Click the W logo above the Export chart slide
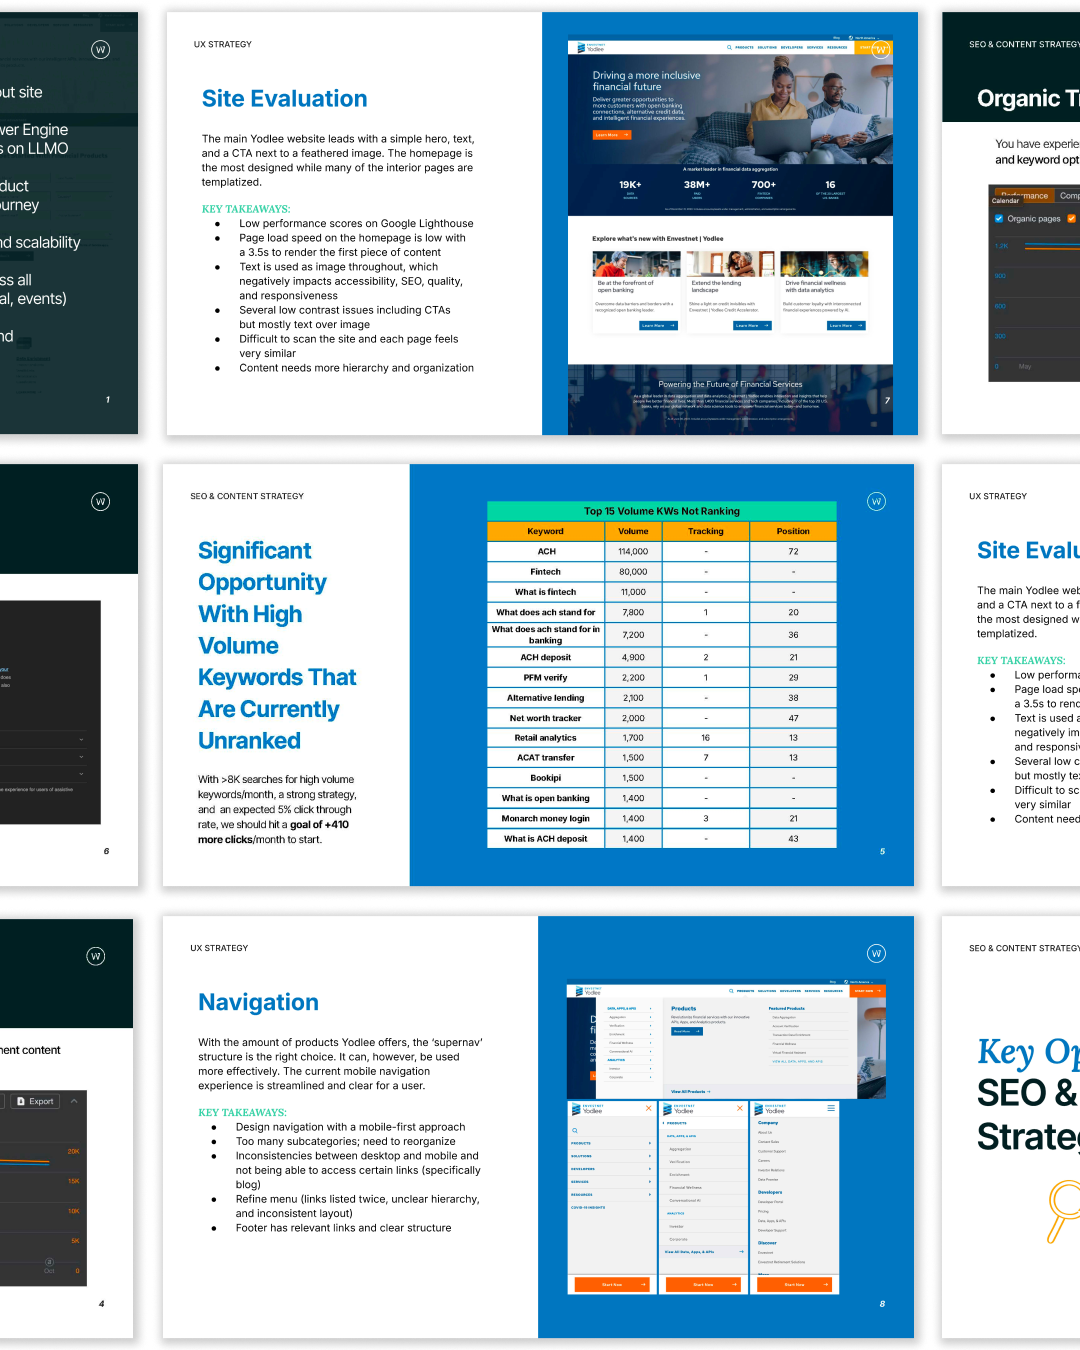This screenshot has height=1350, width=1080. [x=96, y=956]
